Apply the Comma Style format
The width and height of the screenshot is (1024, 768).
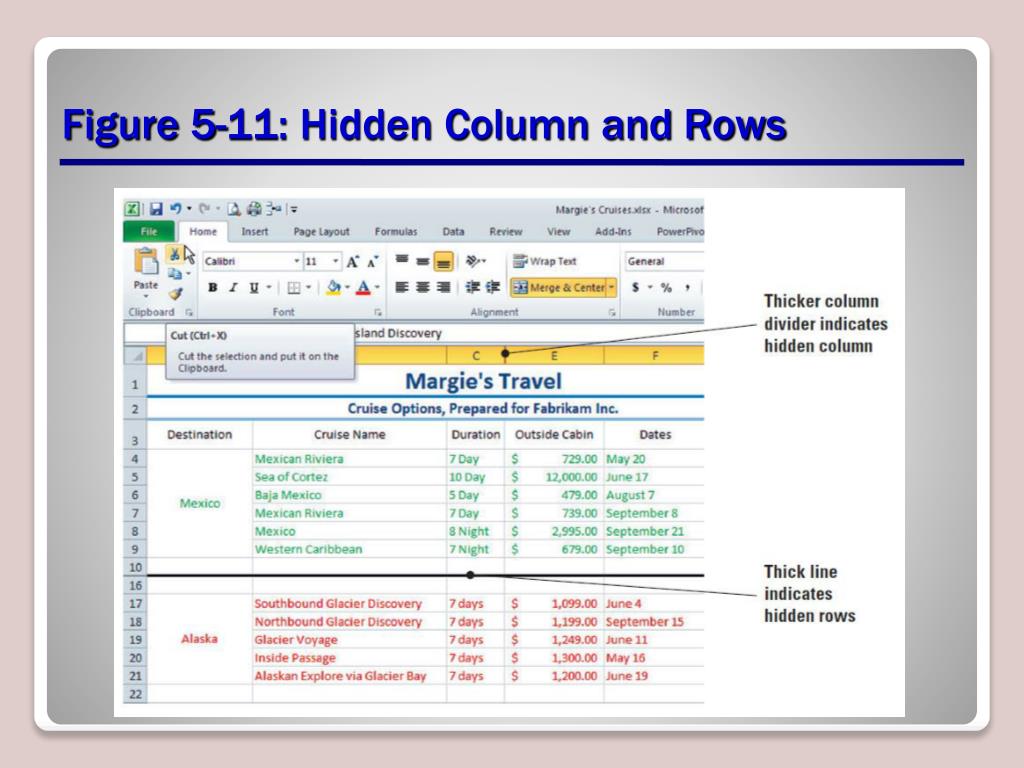[687, 287]
